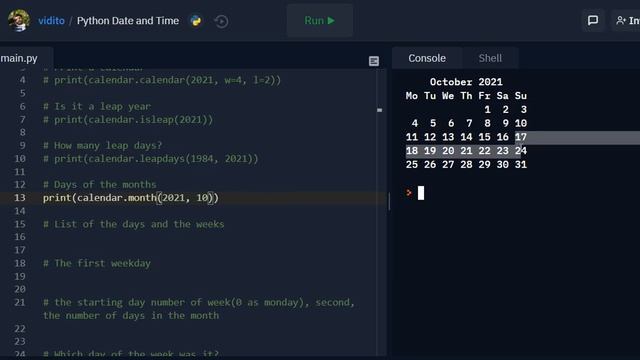Click comment about starting day number of week
This screenshot has height=360, width=640.
[x=199, y=309]
